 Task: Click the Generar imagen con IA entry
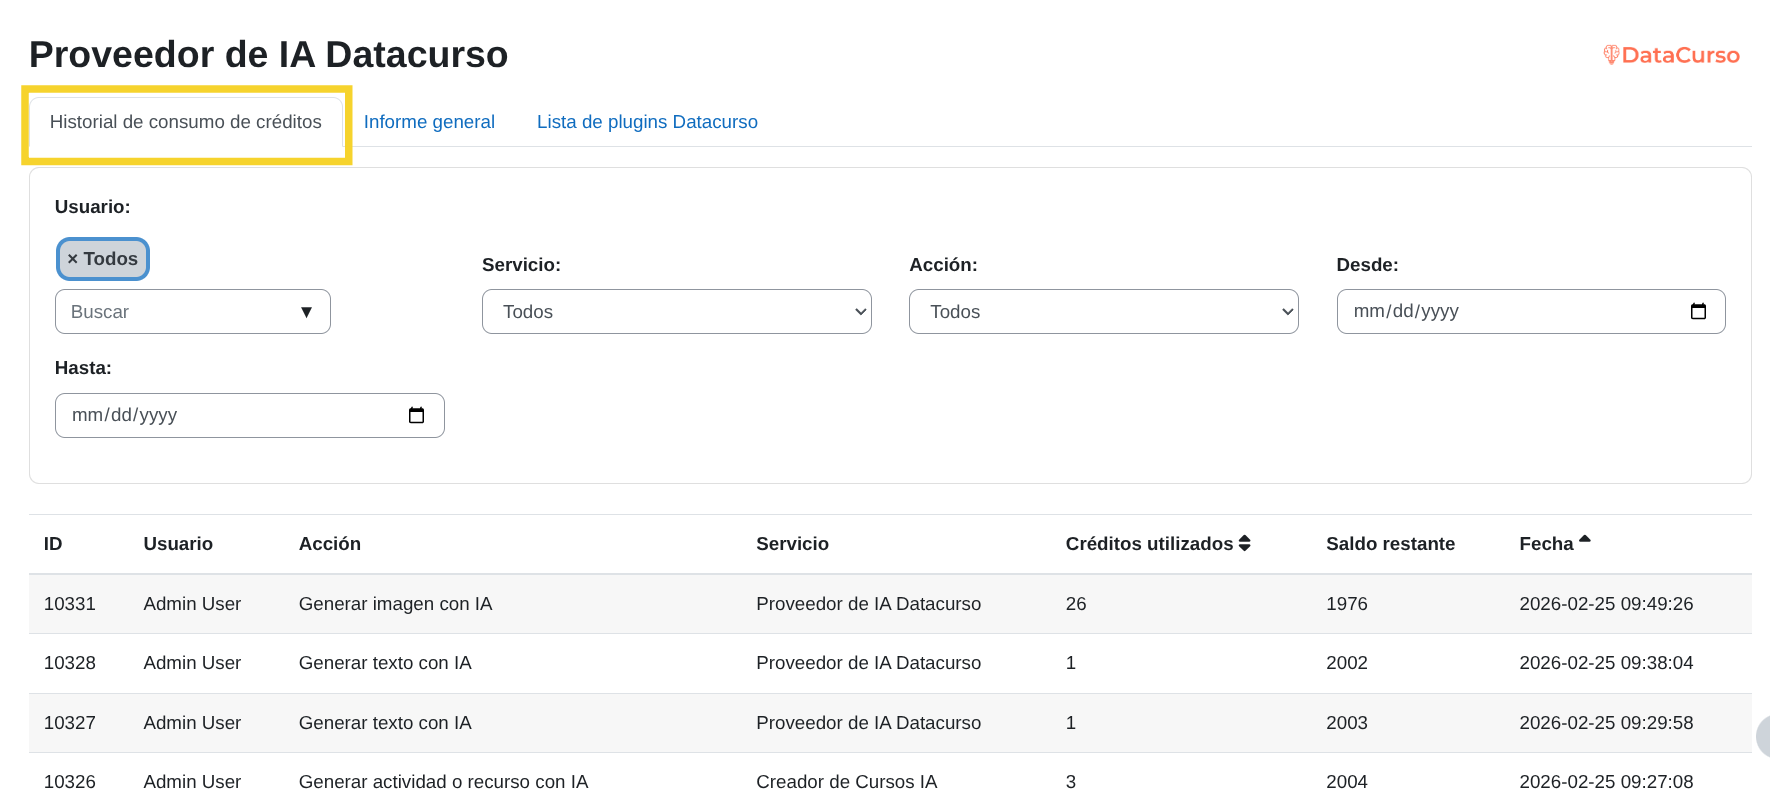click(x=395, y=604)
